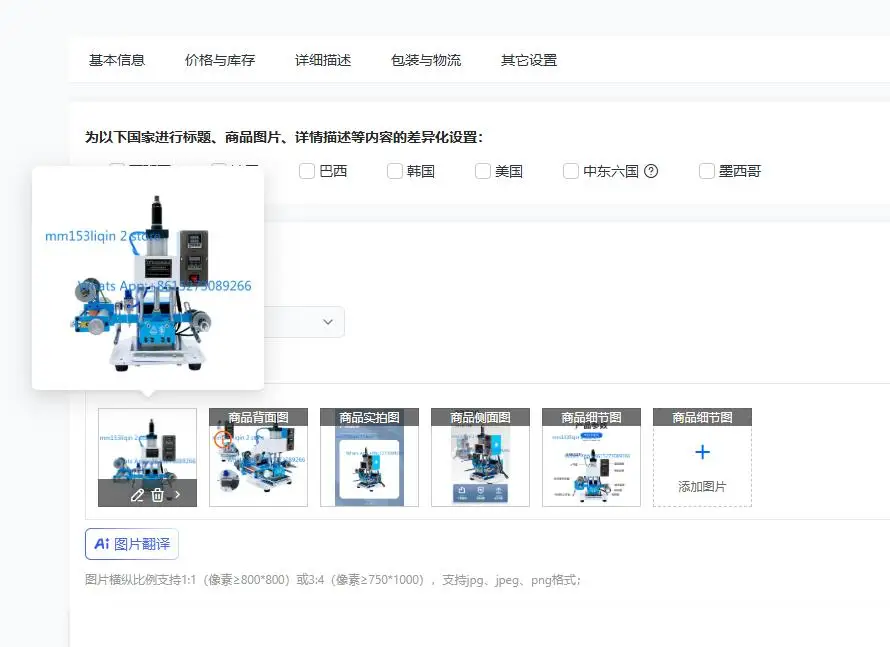Click the edit pencil icon on first thumbnail
This screenshot has height=647, width=890.
(137, 495)
